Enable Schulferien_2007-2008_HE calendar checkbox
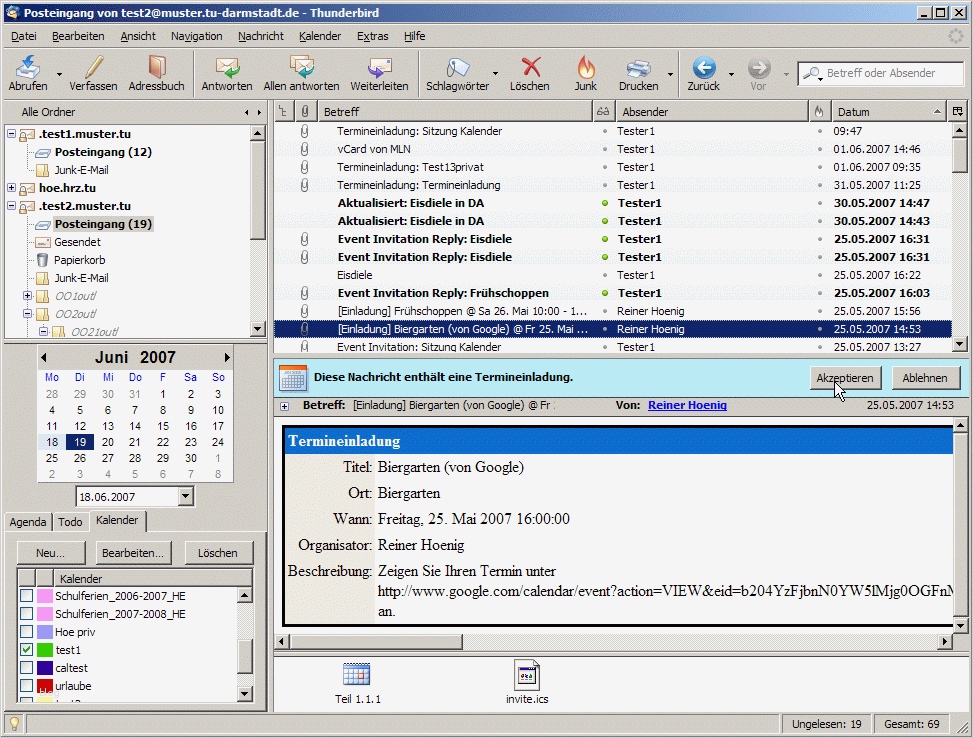This screenshot has width=973, height=738. [x=27, y=614]
